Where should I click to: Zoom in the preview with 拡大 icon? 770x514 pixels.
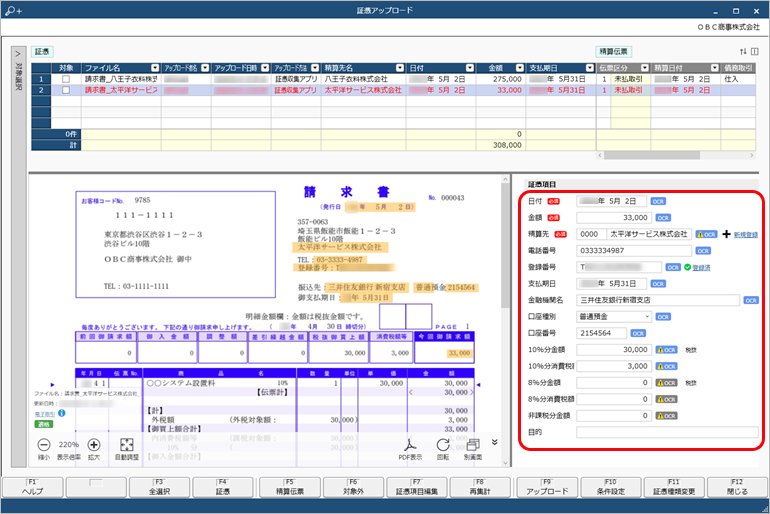point(94,445)
